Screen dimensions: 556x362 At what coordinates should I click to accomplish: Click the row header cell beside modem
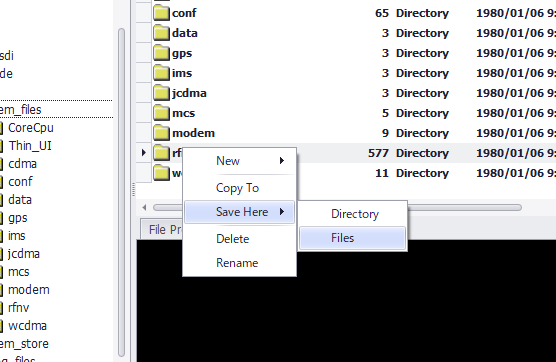(x=144, y=133)
